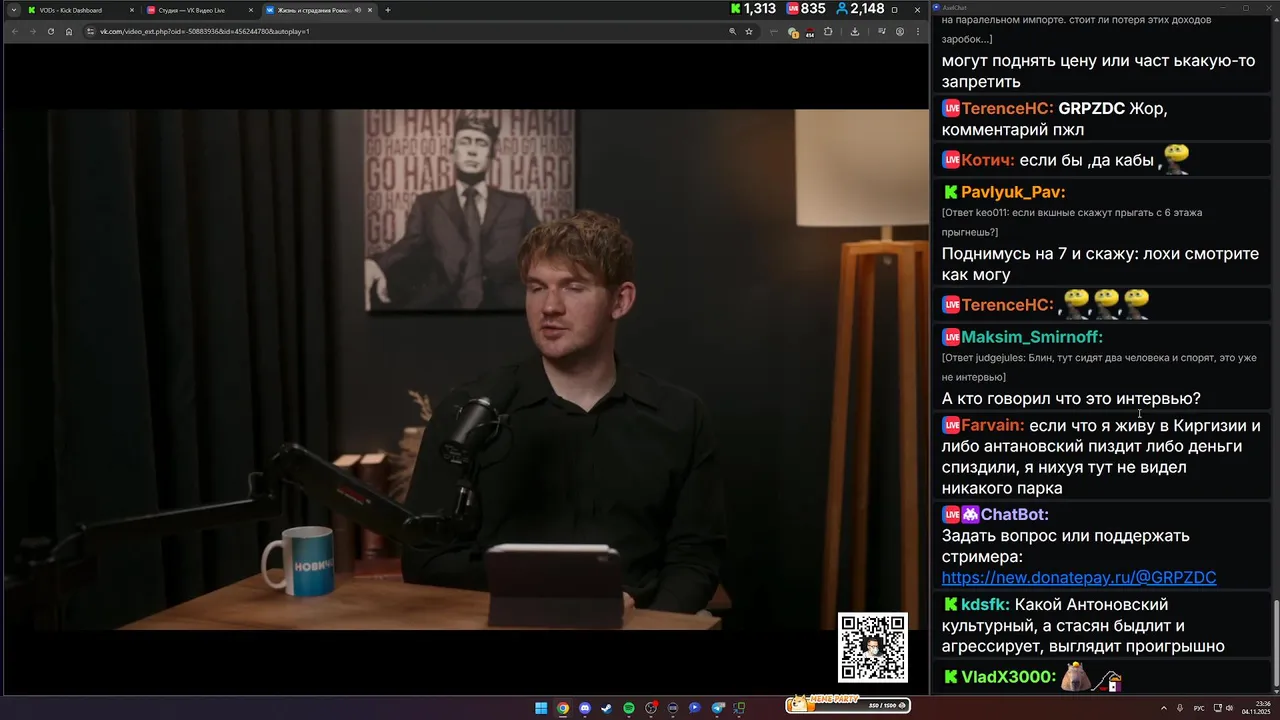Mute the tab with audio indicator

pos(358,10)
